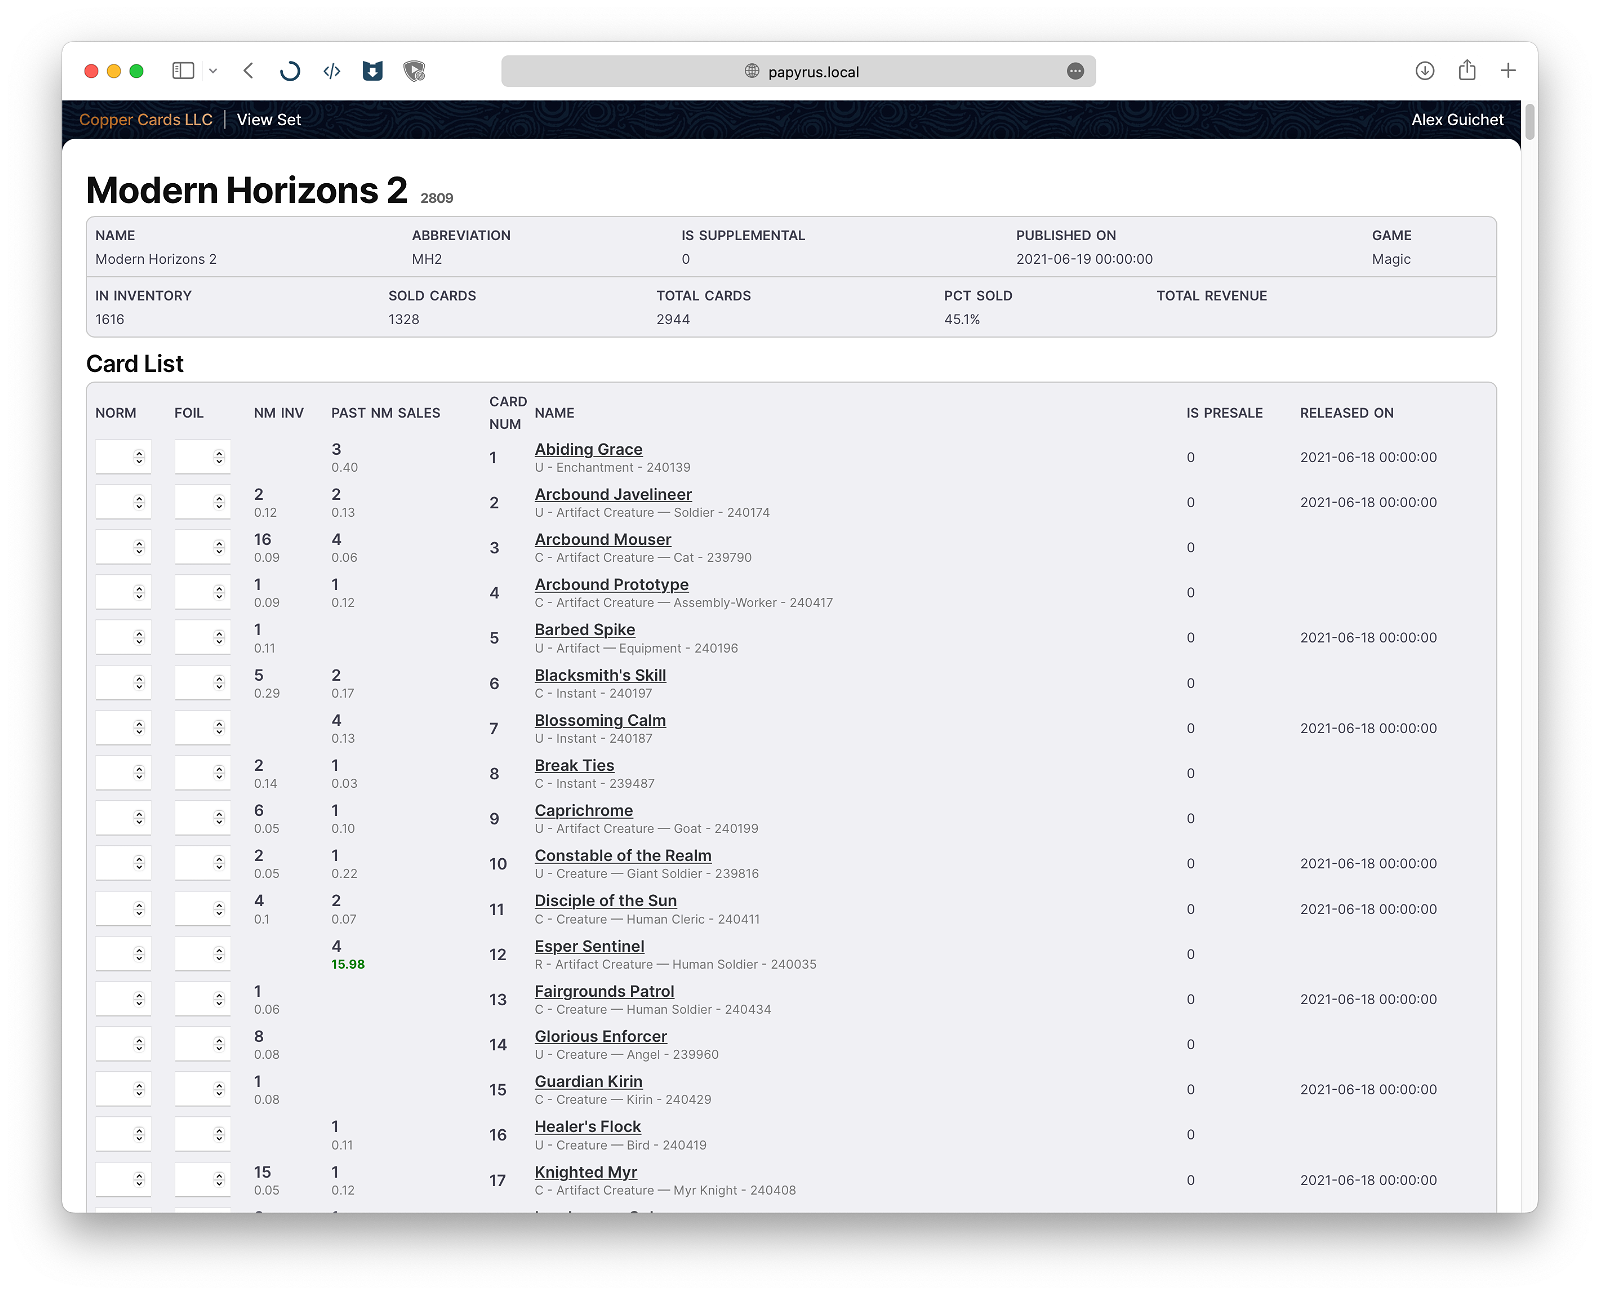
Task: Open a new tab with plus icon
Action: tap(1508, 70)
